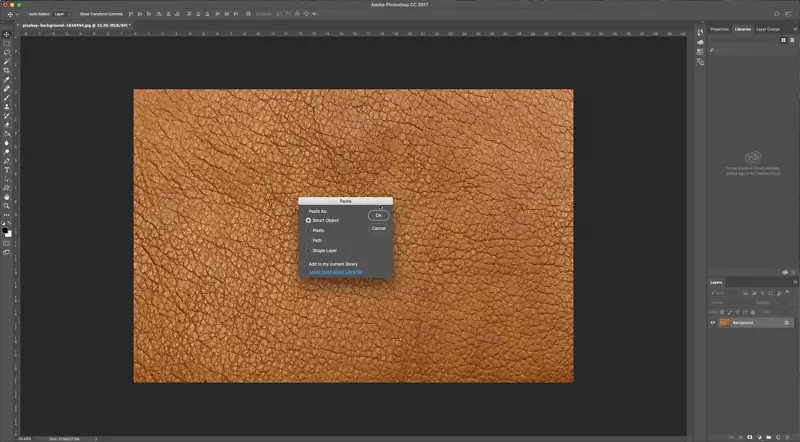This screenshot has width=800, height=442.
Task: Filter layers by type (T) icon
Action: tap(762, 293)
